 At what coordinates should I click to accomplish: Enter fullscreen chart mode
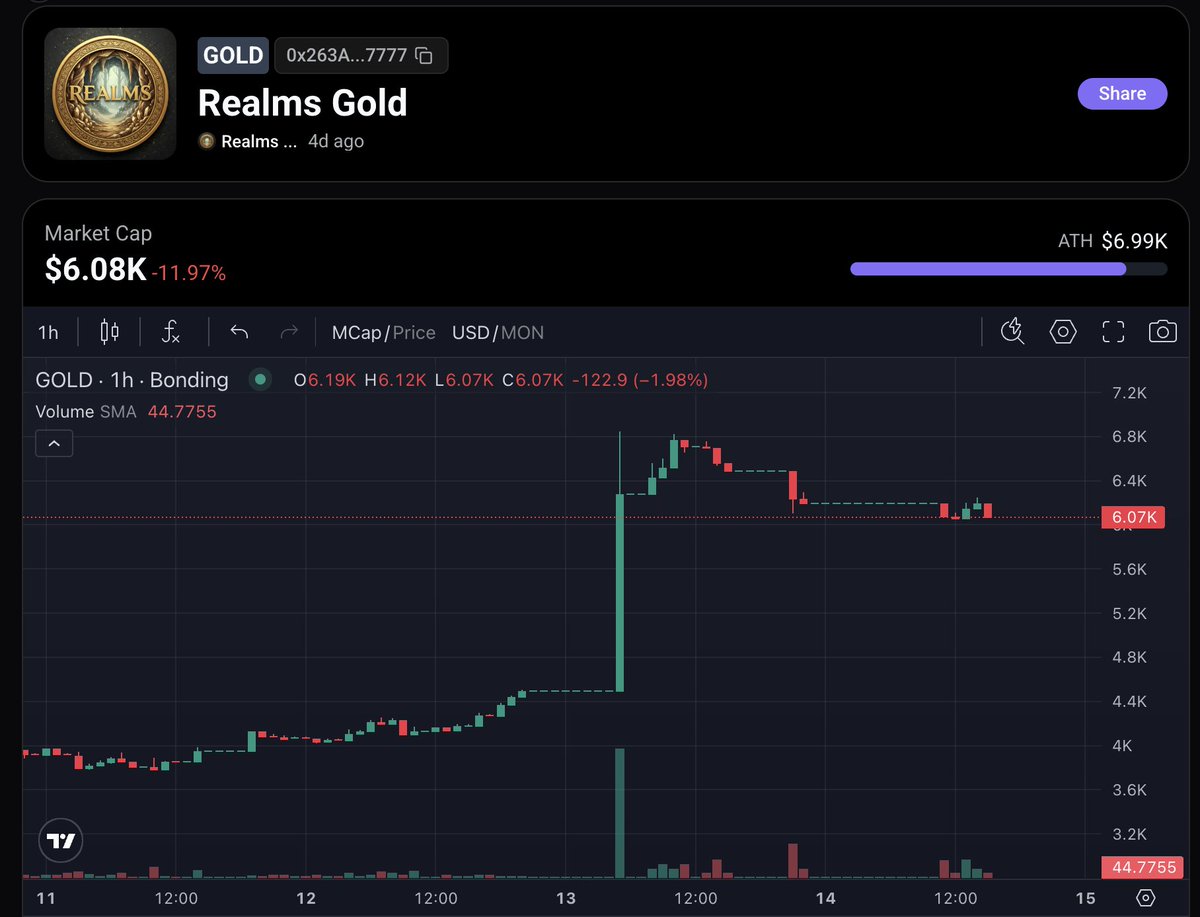point(1113,332)
